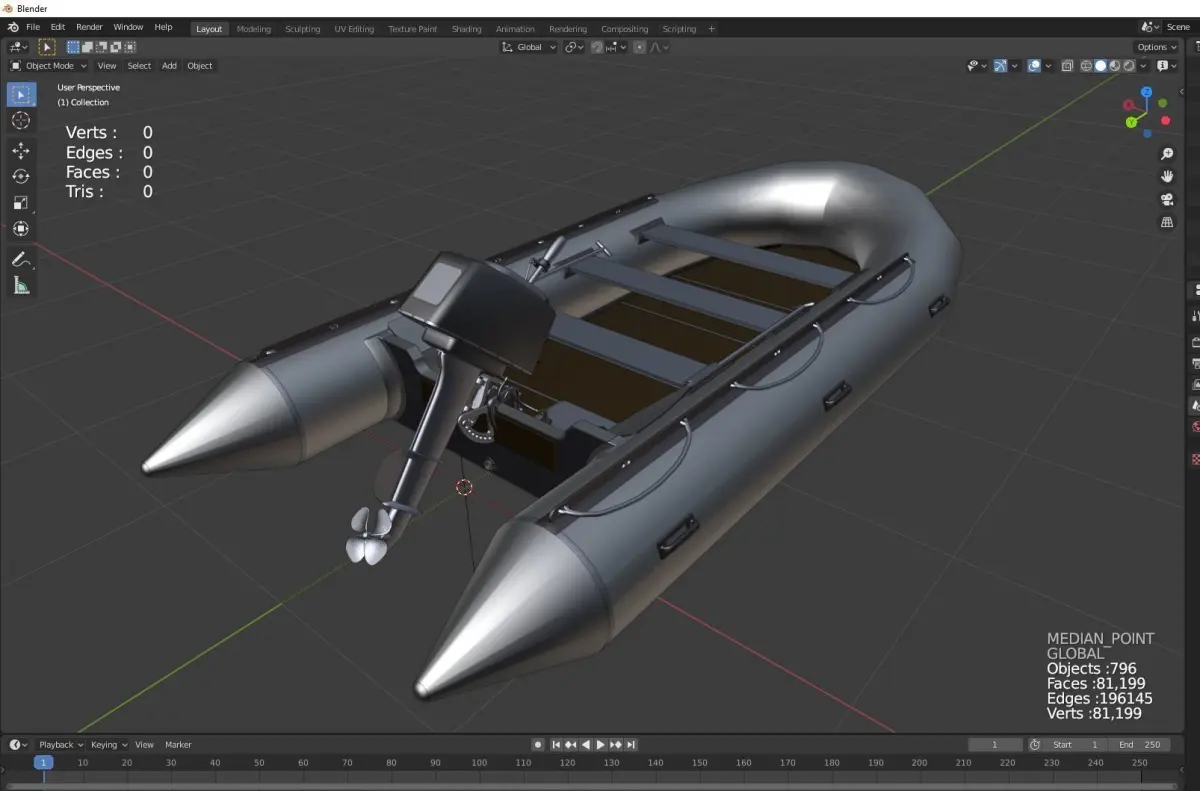The width and height of the screenshot is (1200, 791).
Task: Toggle viewport overlays display
Action: pyautogui.click(x=1034, y=66)
